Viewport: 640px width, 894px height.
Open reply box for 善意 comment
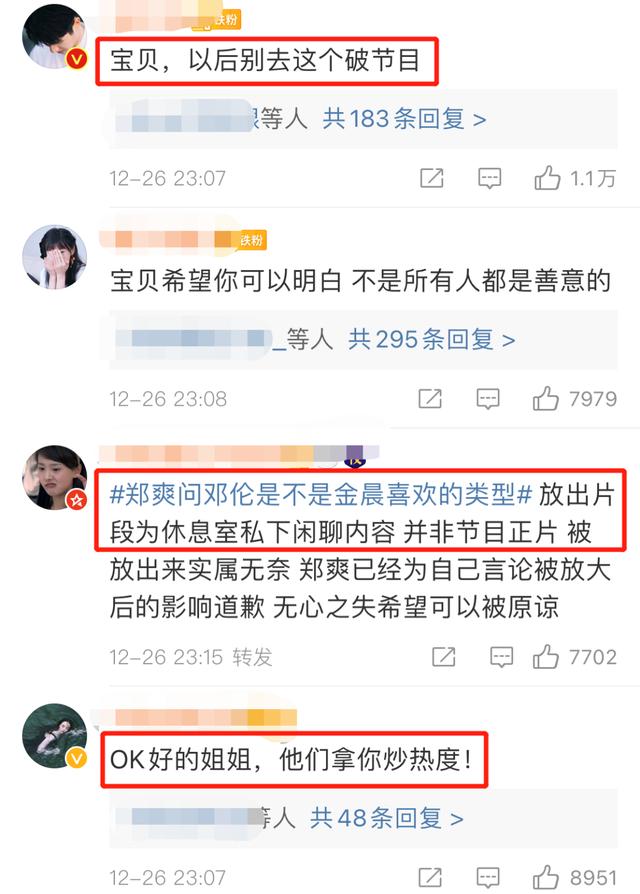[x=488, y=399]
